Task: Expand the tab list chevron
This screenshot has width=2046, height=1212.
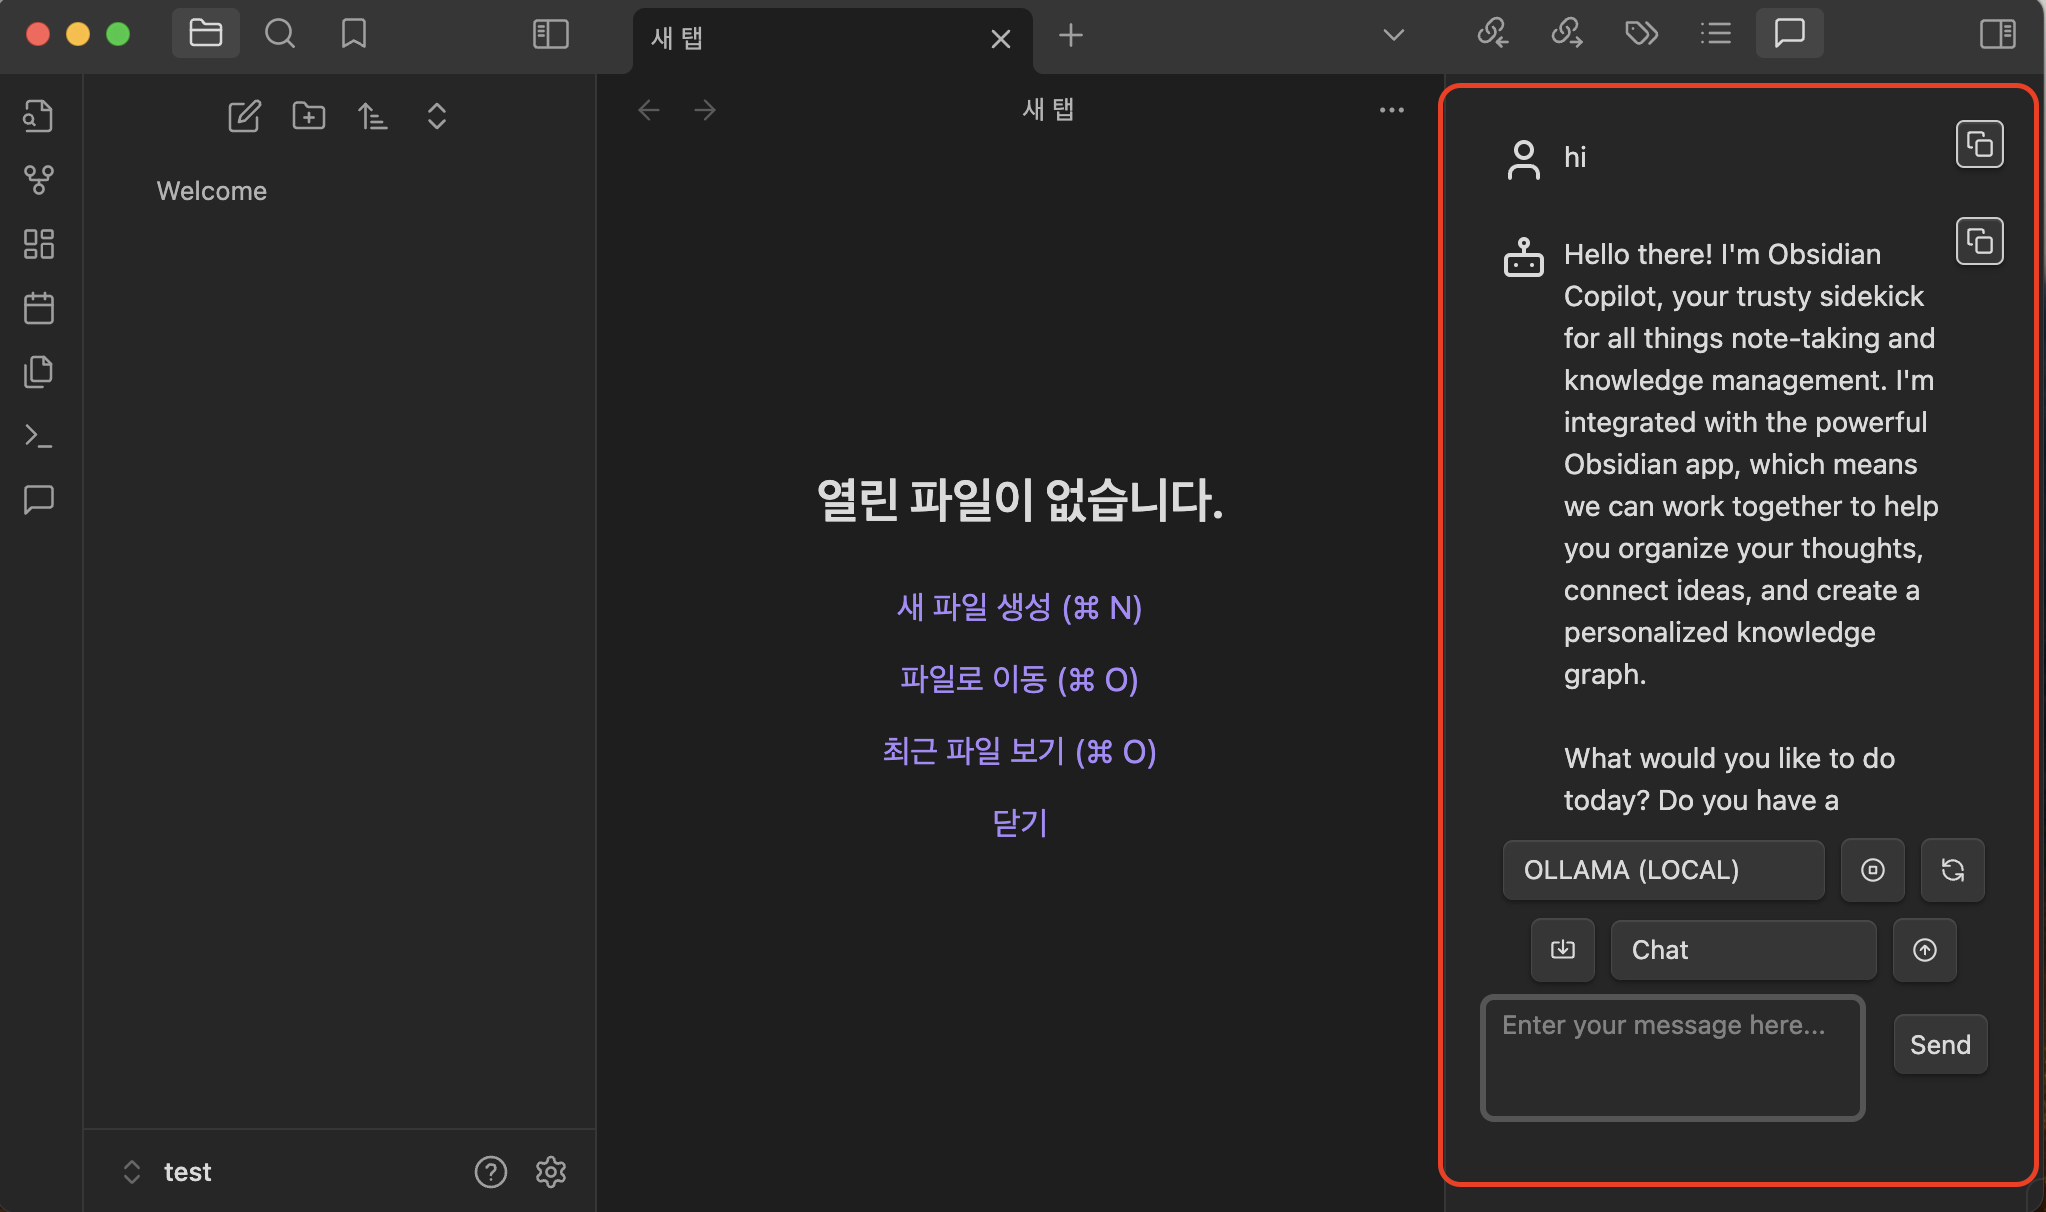Action: point(1393,36)
